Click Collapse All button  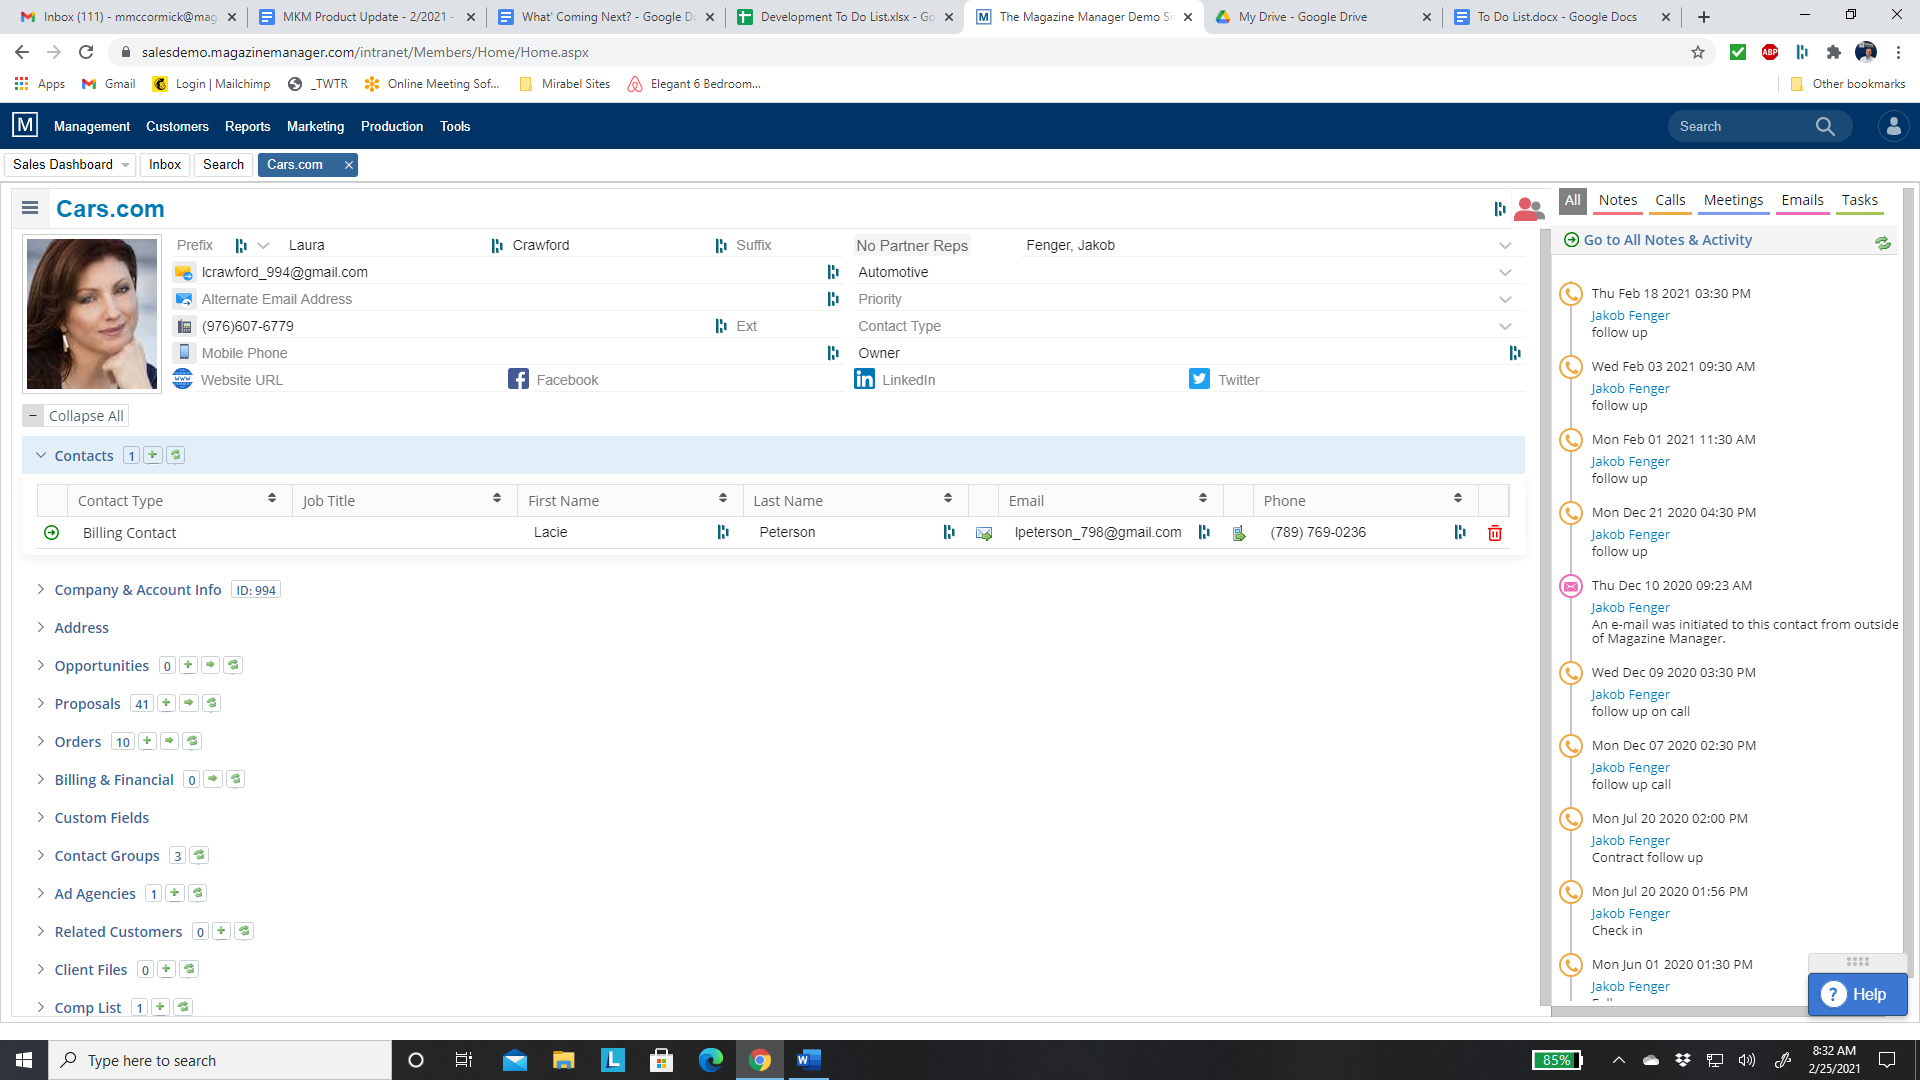(76, 416)
